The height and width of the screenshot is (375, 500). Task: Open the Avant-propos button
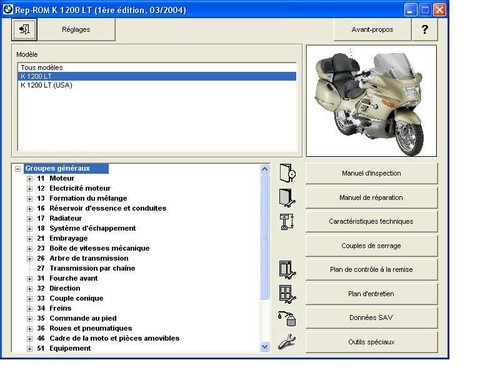372,29
